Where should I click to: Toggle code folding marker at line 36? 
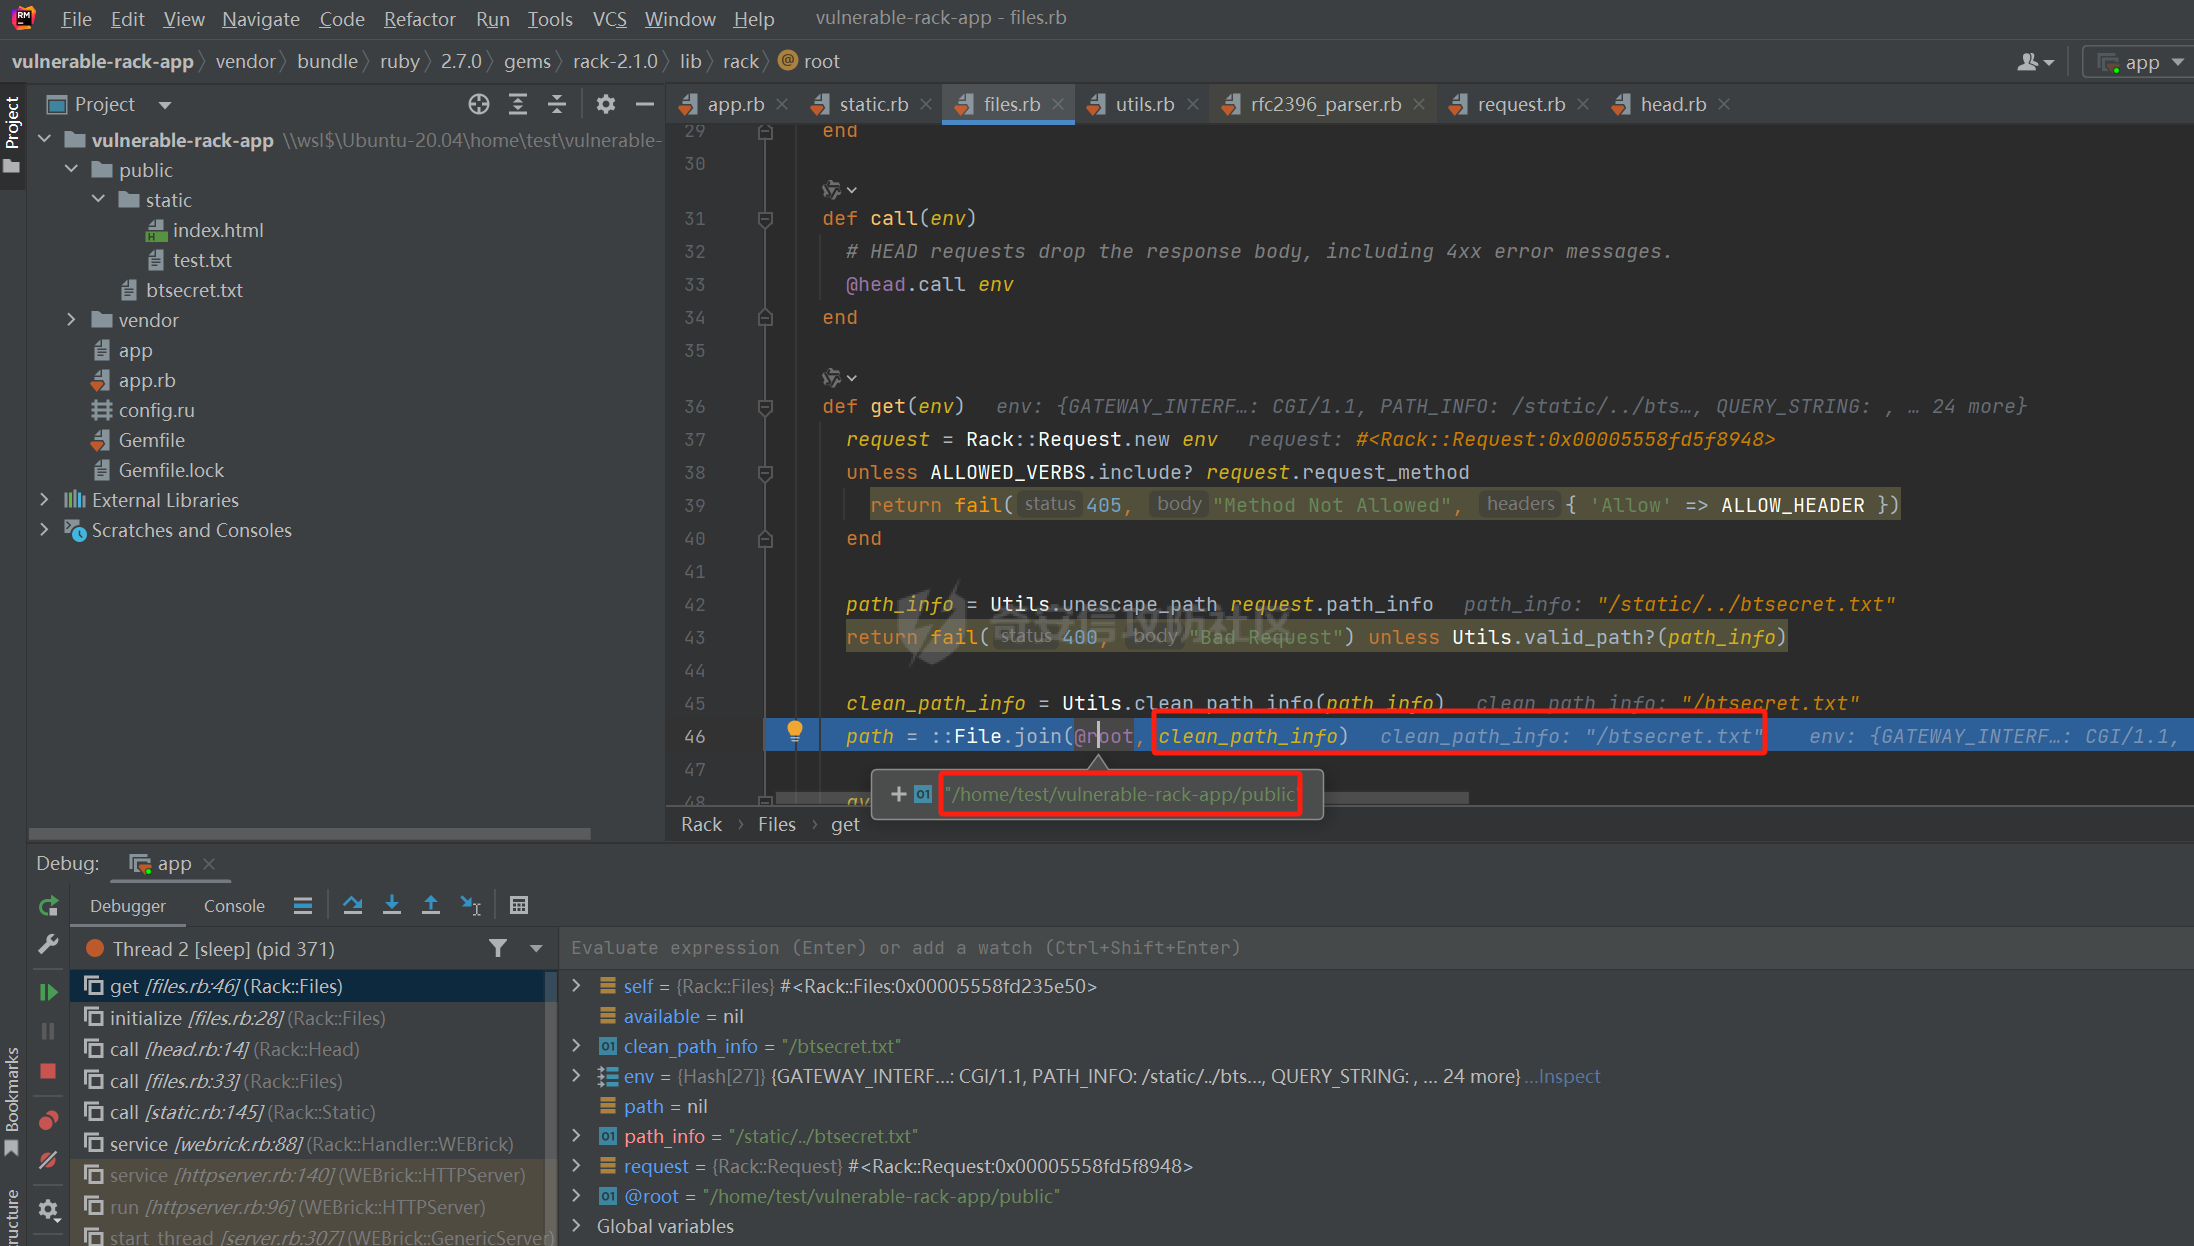[765, 407]
